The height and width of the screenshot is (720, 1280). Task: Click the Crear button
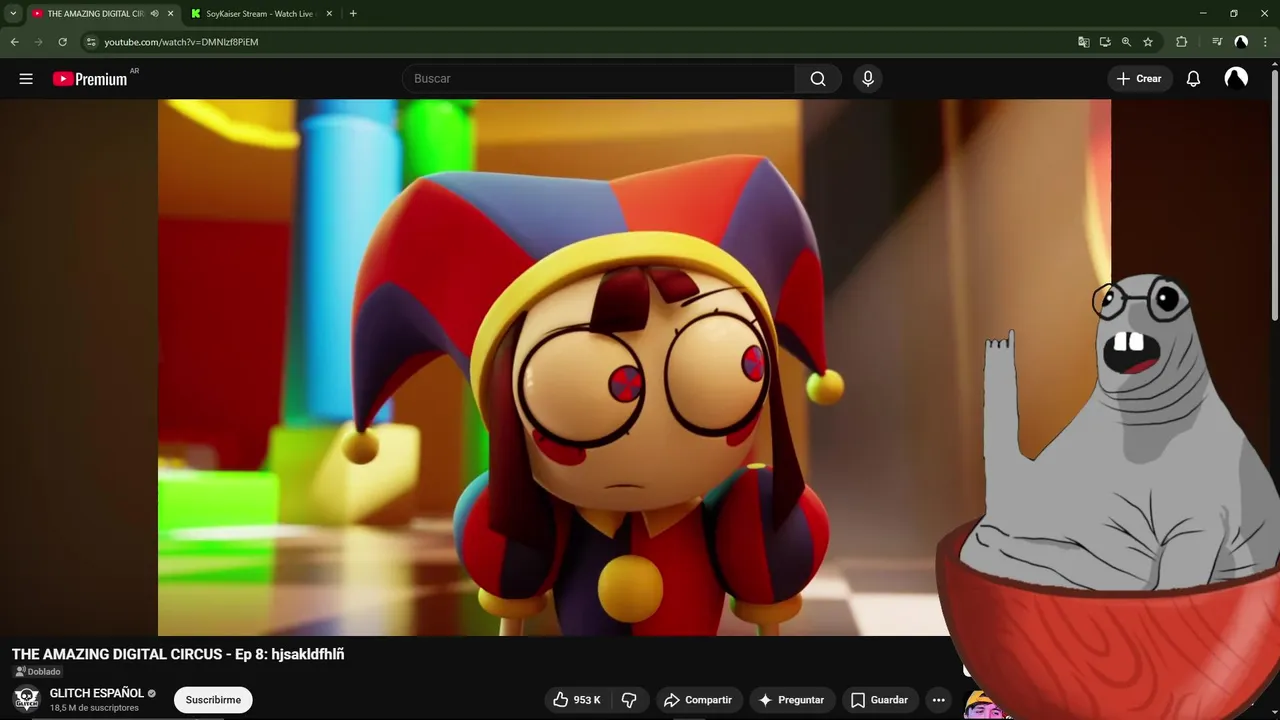point(1139,79)
